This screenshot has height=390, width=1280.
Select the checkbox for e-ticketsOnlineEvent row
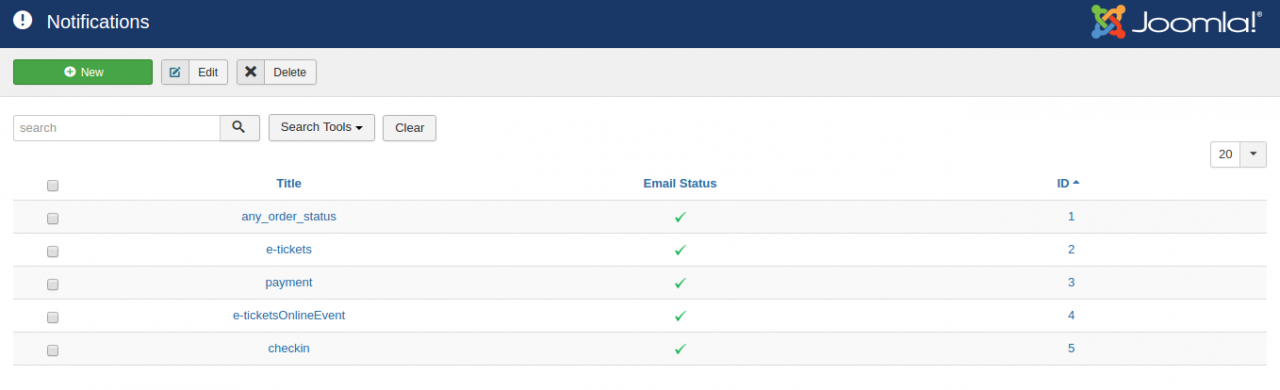pos(53,317)
